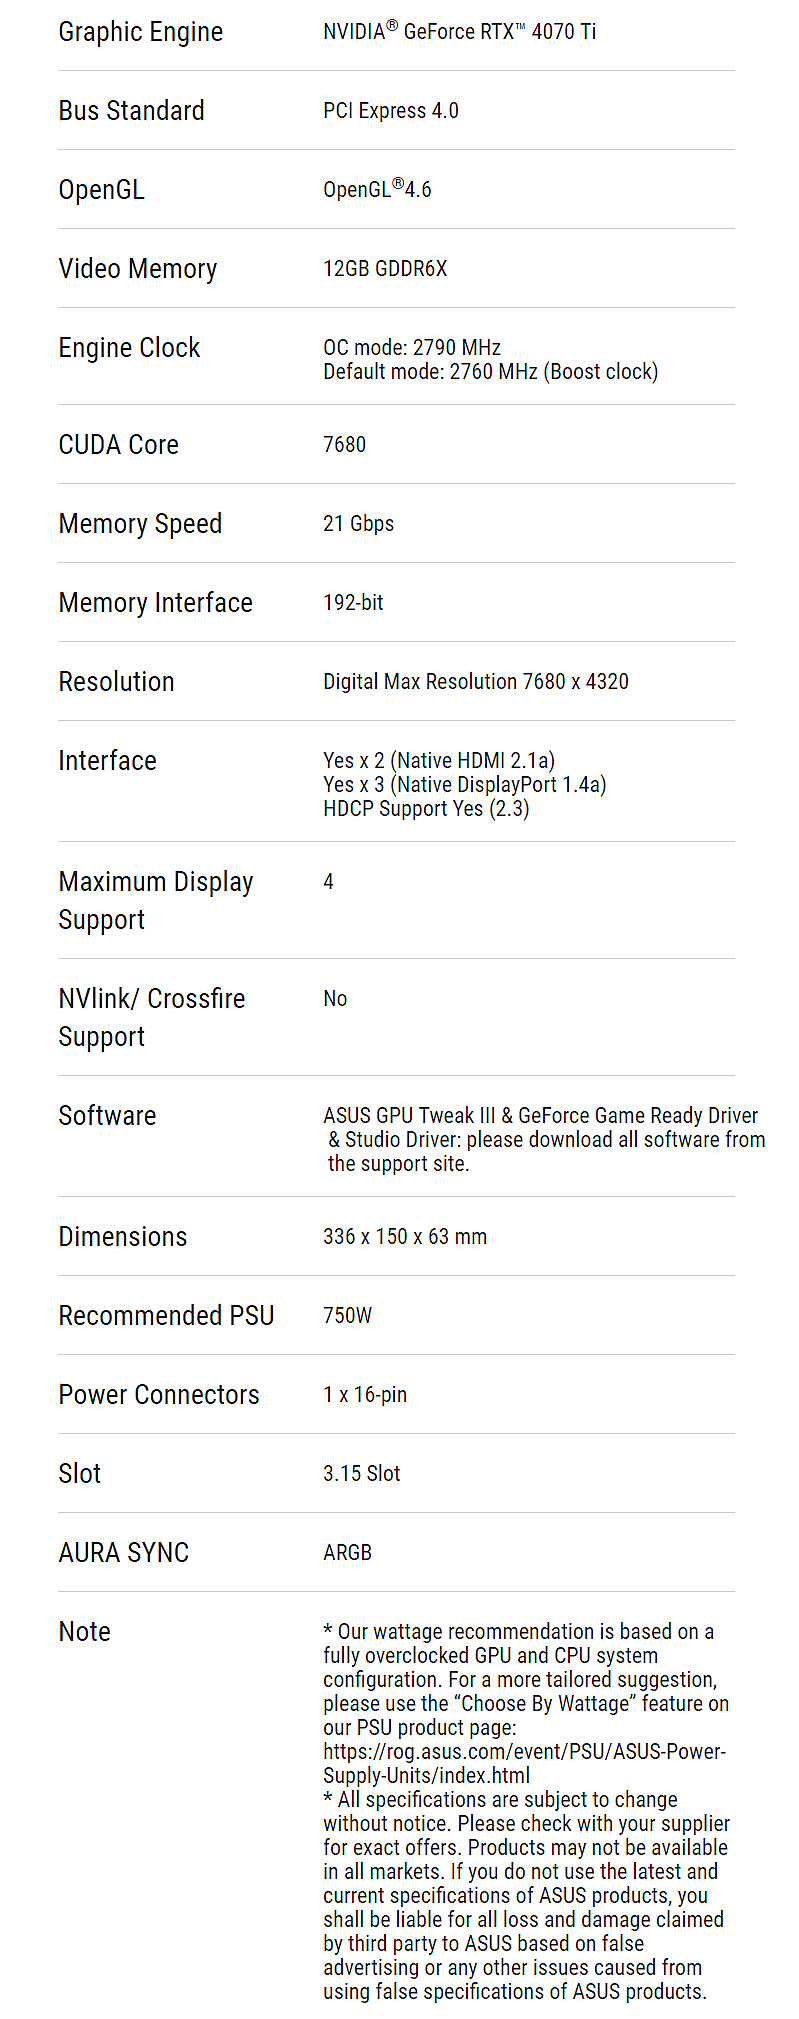The width and height of the screenshot is (799, 2019).
Task: Select the 'Dimensions' label
Action: coord(123,1237)
